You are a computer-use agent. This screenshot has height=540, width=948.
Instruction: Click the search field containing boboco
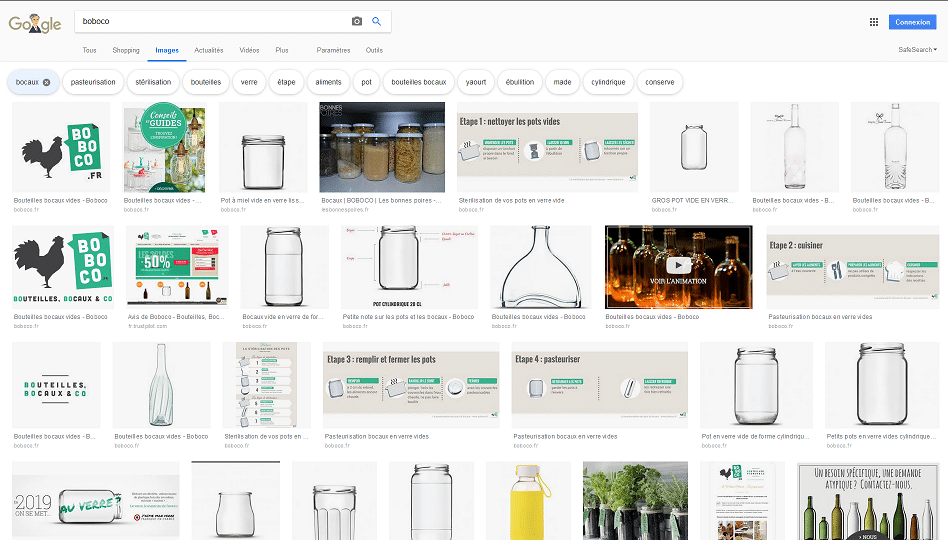[210, 21]
